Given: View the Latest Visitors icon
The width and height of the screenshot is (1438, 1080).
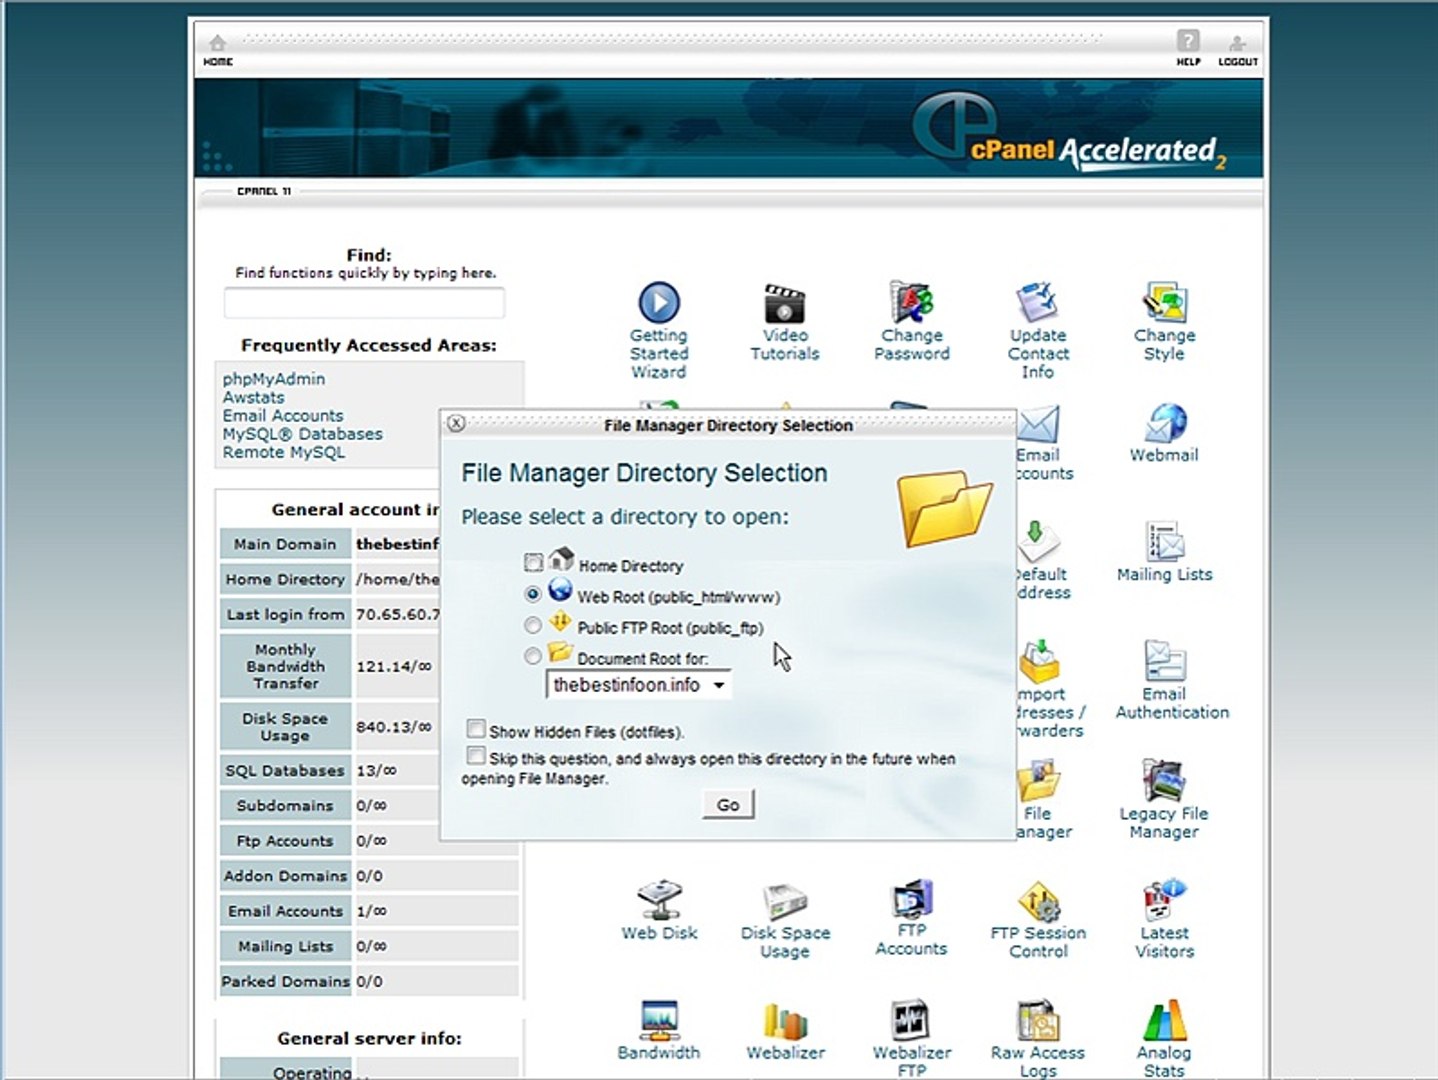Looking at the screenshot, I should click(1164, 900).
